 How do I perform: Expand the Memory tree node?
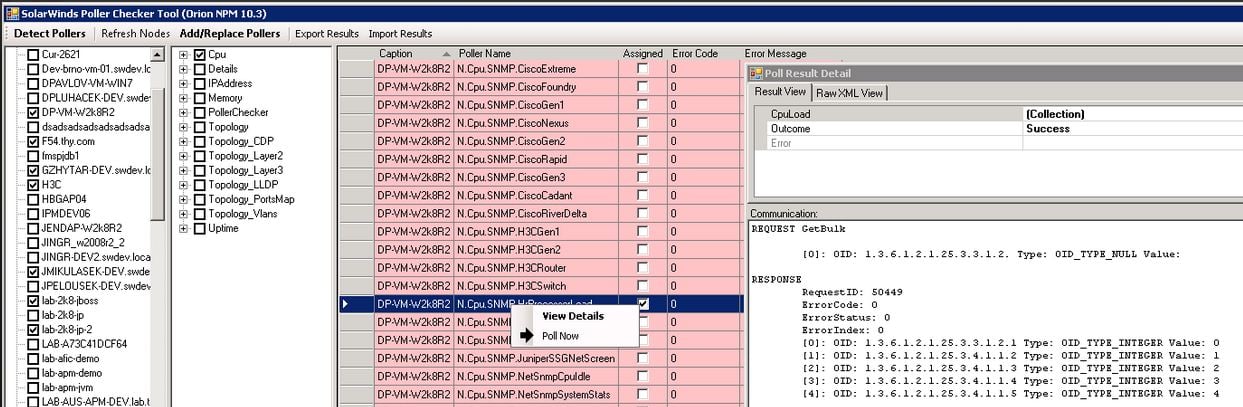(x=184, y=98)
